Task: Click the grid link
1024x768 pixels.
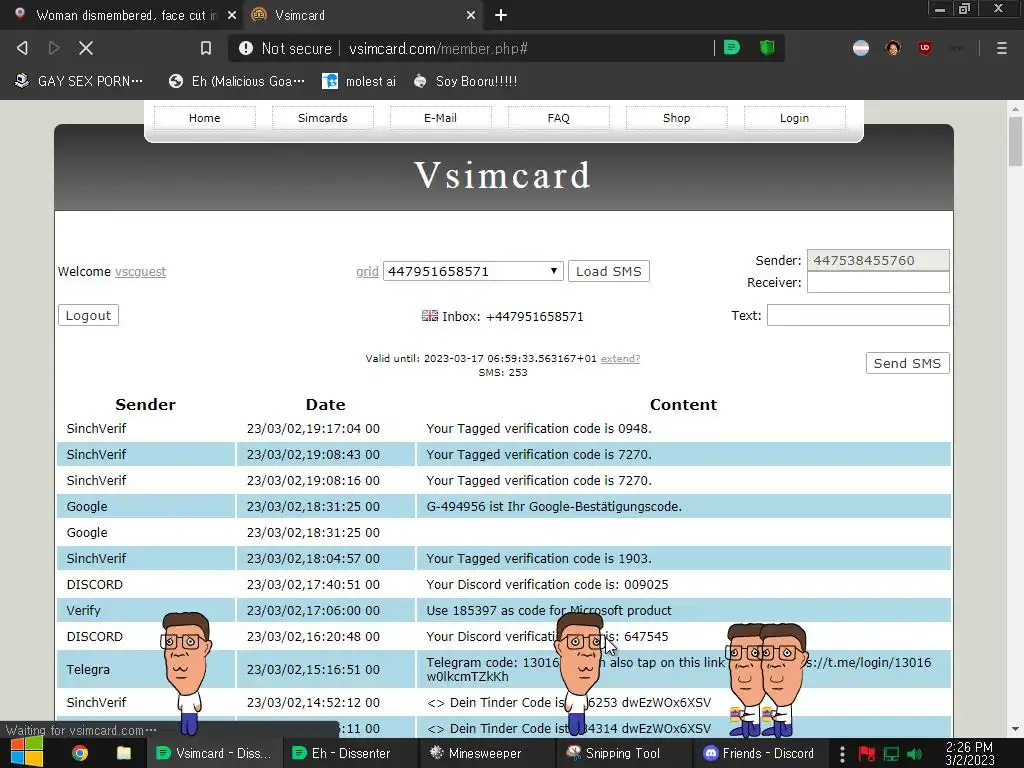Action: pos(367,272)
